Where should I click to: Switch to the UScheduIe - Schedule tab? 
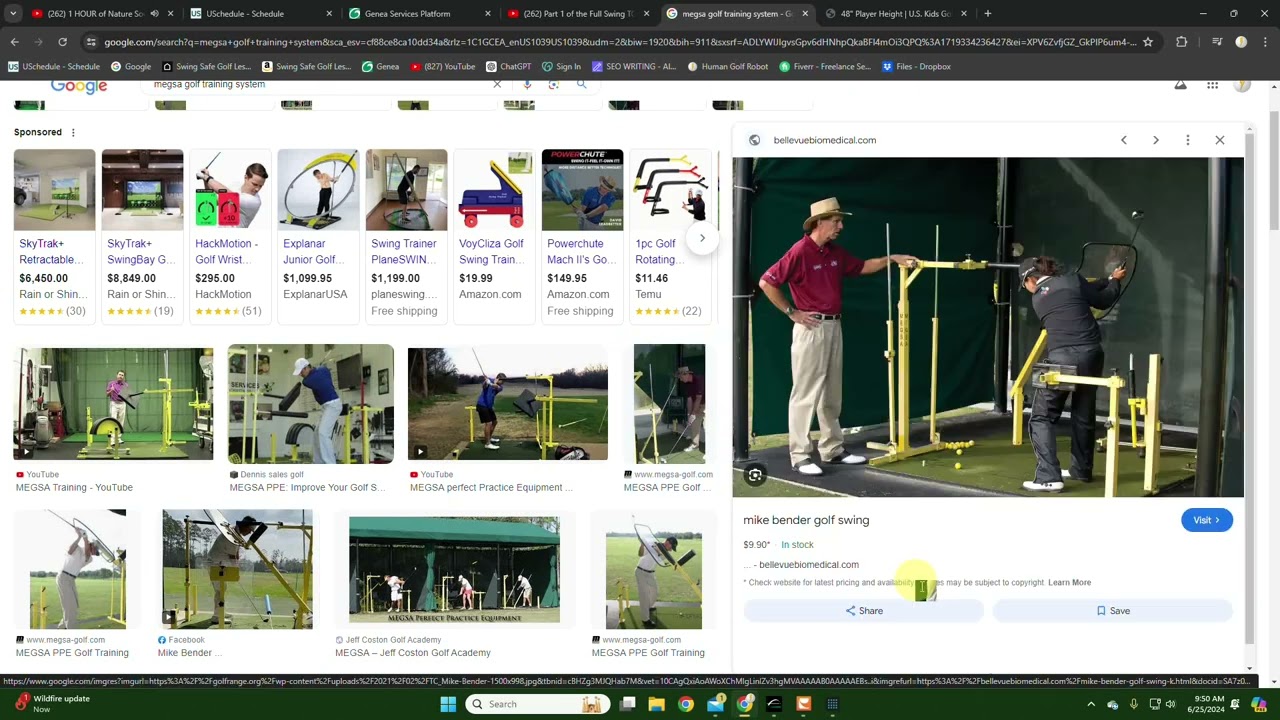pos(259,14)
